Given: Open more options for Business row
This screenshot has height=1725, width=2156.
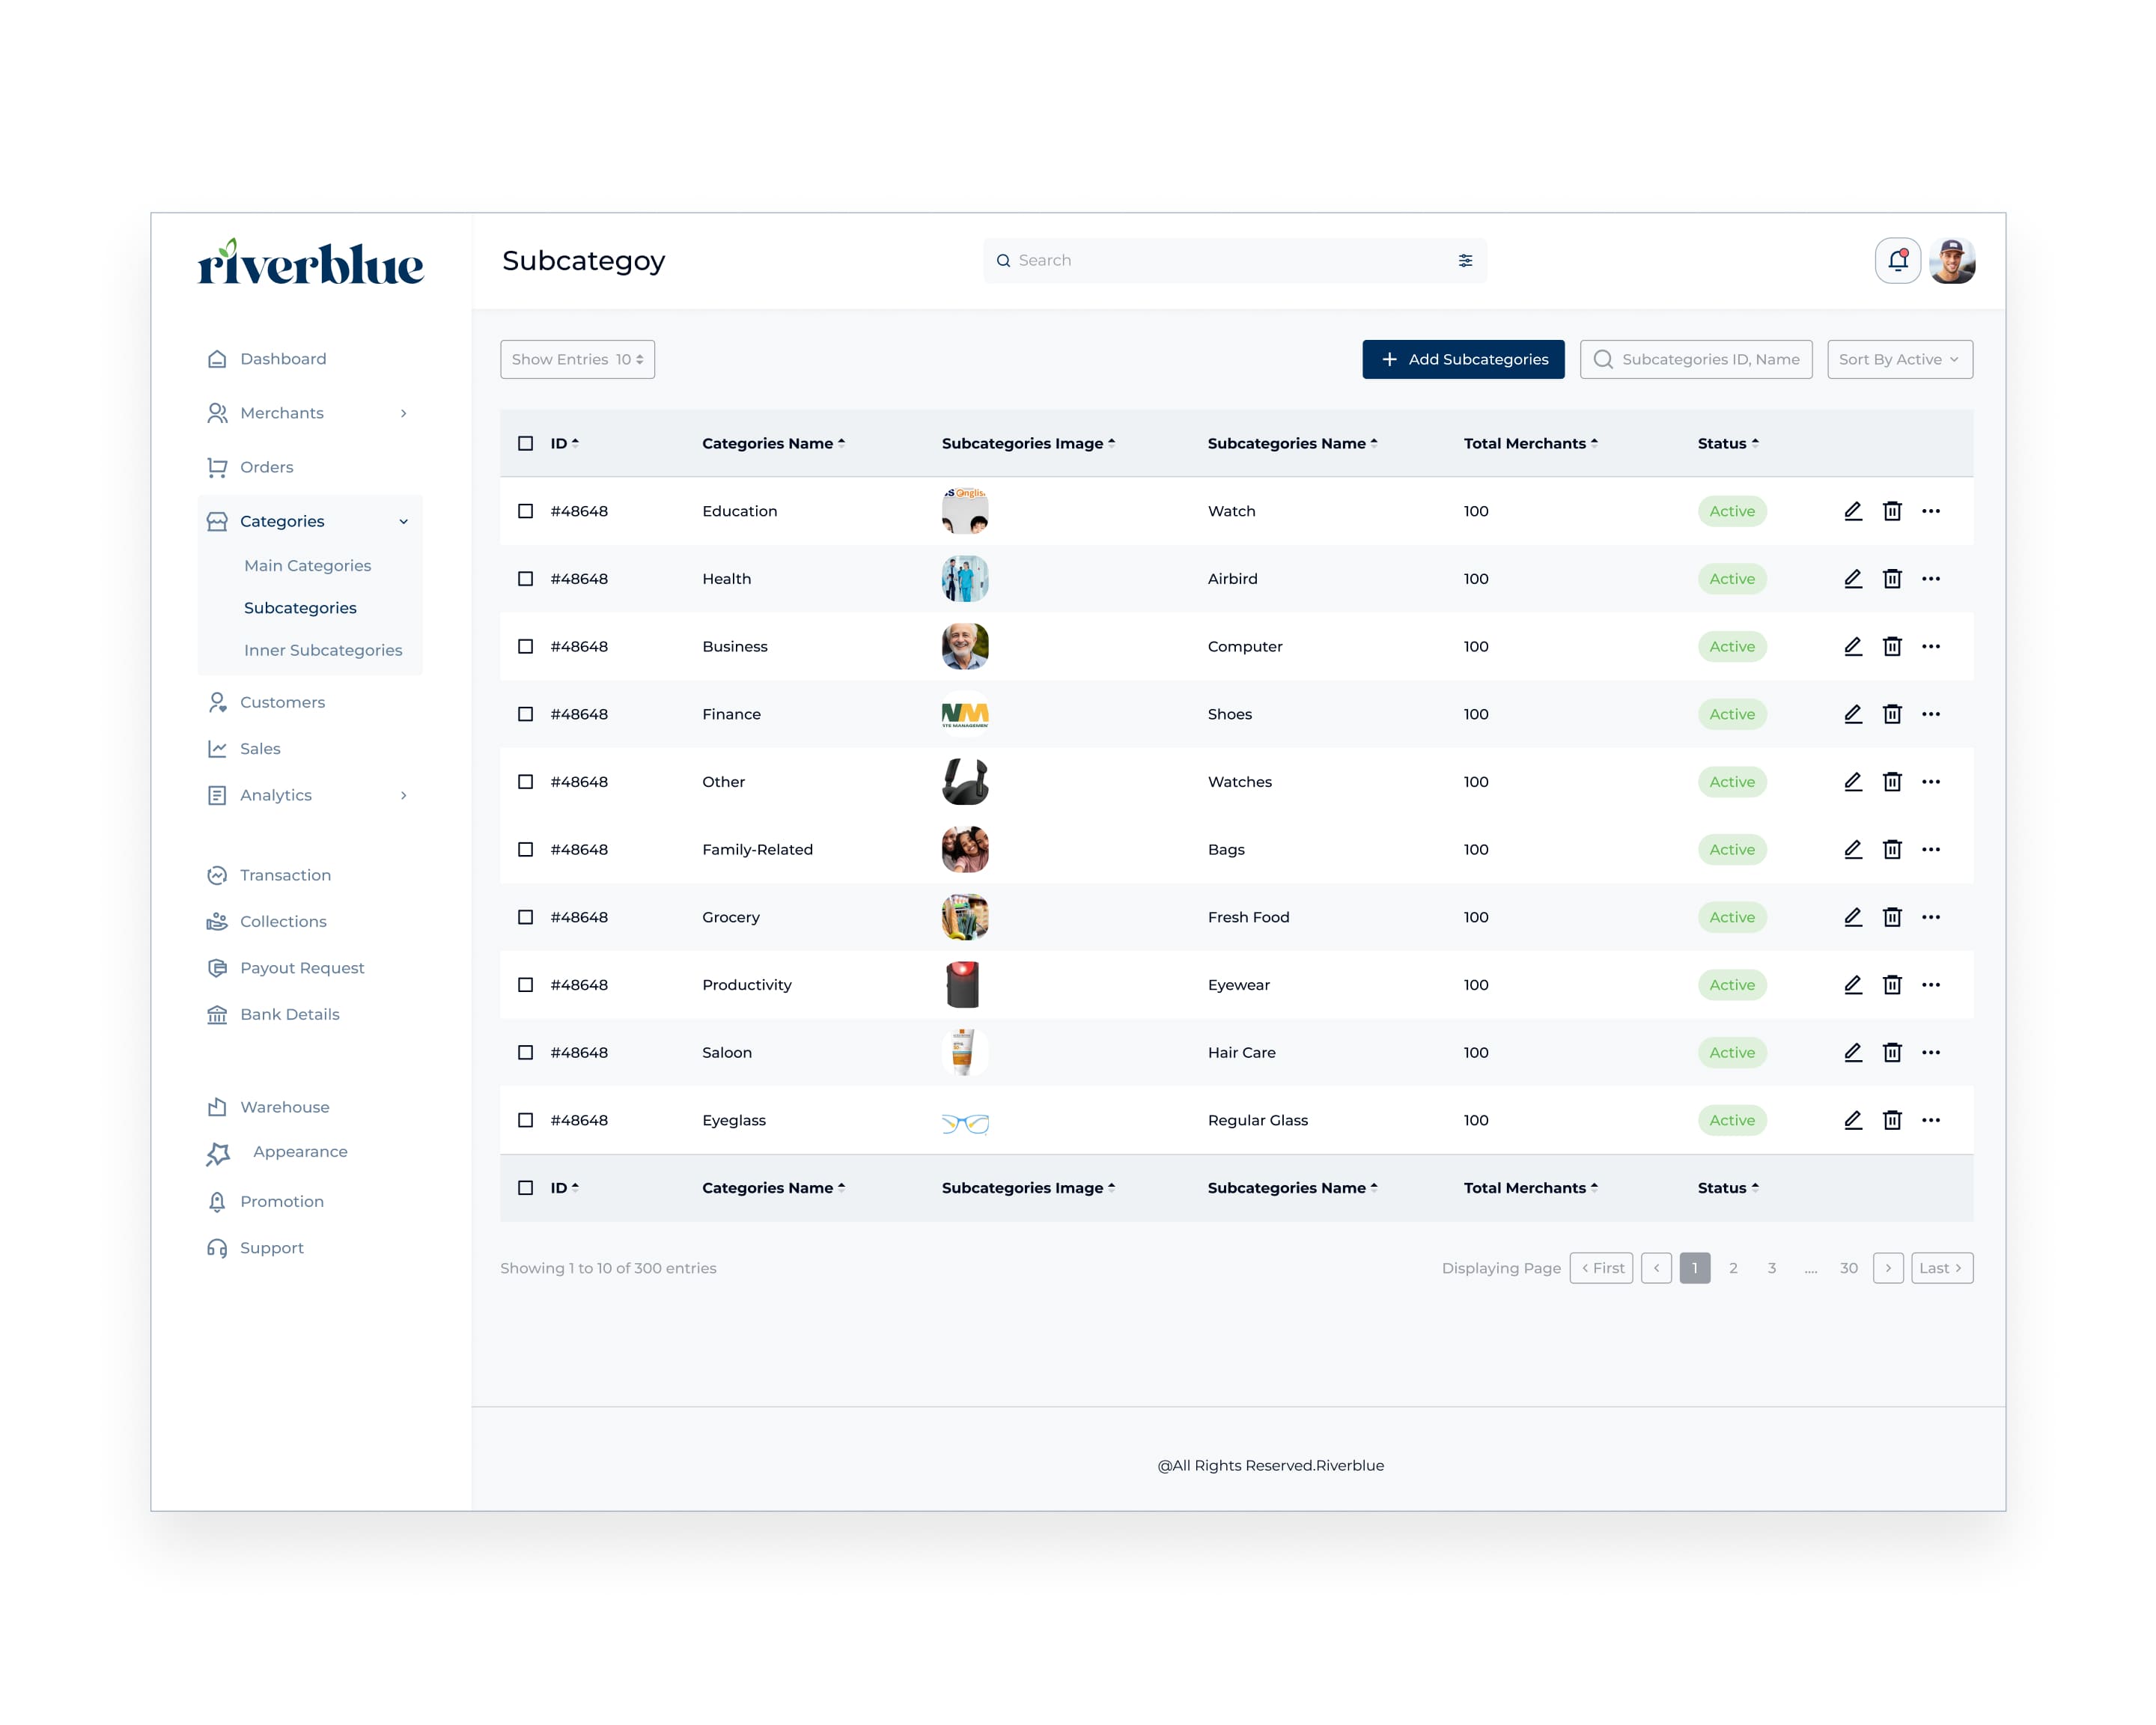Looking at the screenshot, I should click(1930, 647).
